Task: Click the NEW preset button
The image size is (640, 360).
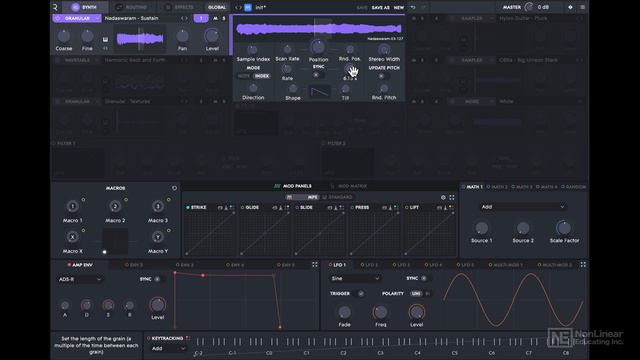Action: [x=399, y=7]
